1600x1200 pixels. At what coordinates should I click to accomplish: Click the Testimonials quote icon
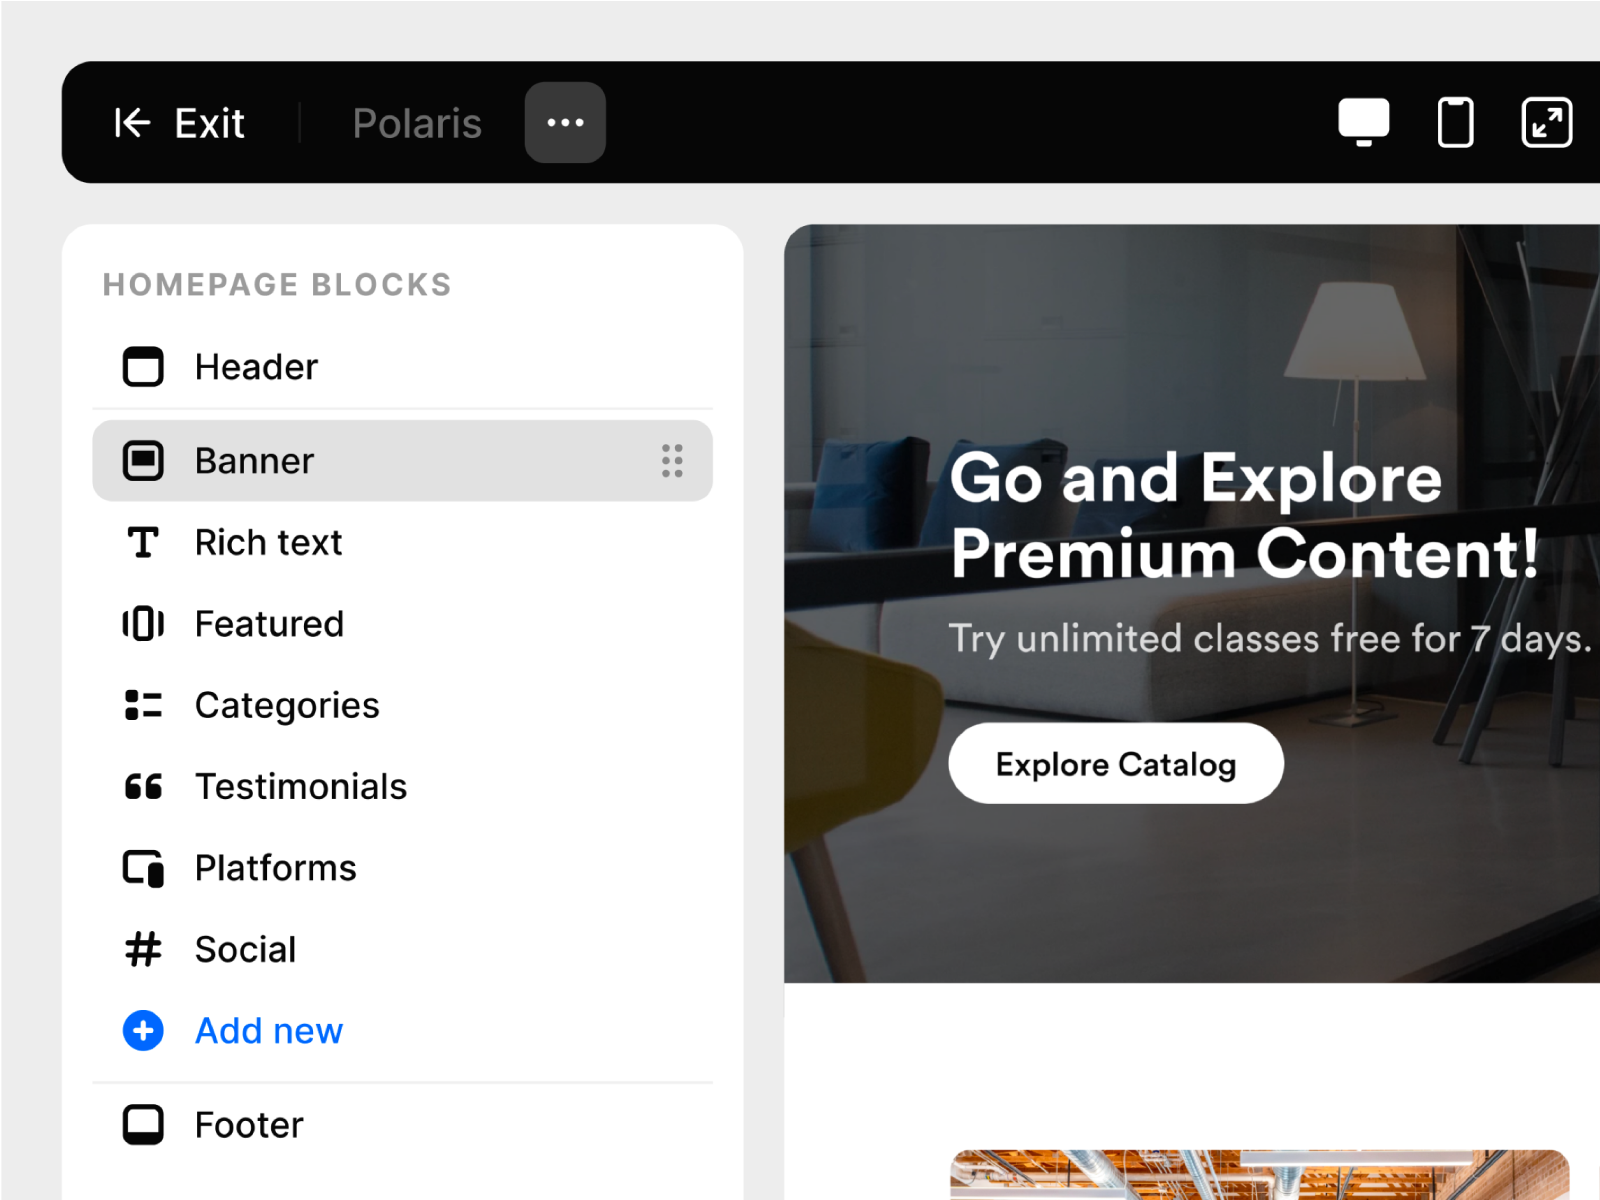pos(143,787)
